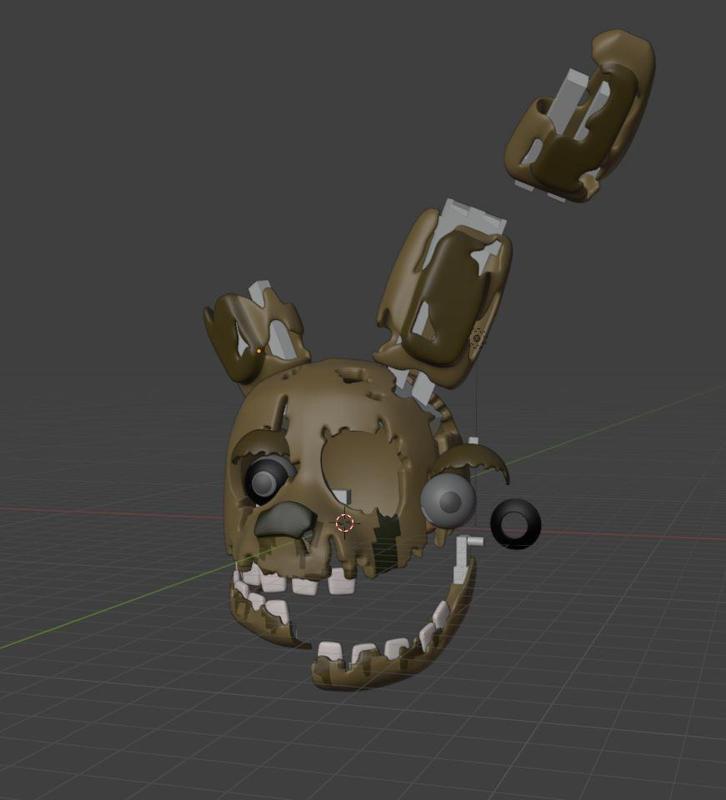Select the middle segment of the tall ear
Screen dimensions: 726x800
(445, 296)
